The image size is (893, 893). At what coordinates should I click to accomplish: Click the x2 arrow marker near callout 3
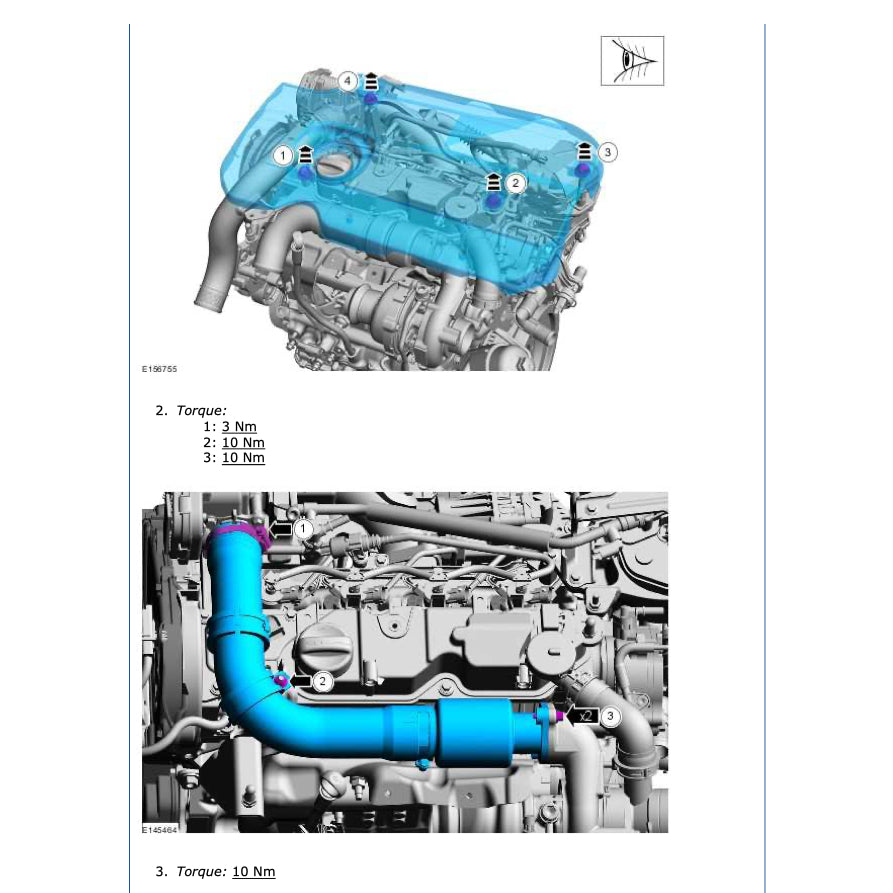pyautogui.click(x=582, y=716)
